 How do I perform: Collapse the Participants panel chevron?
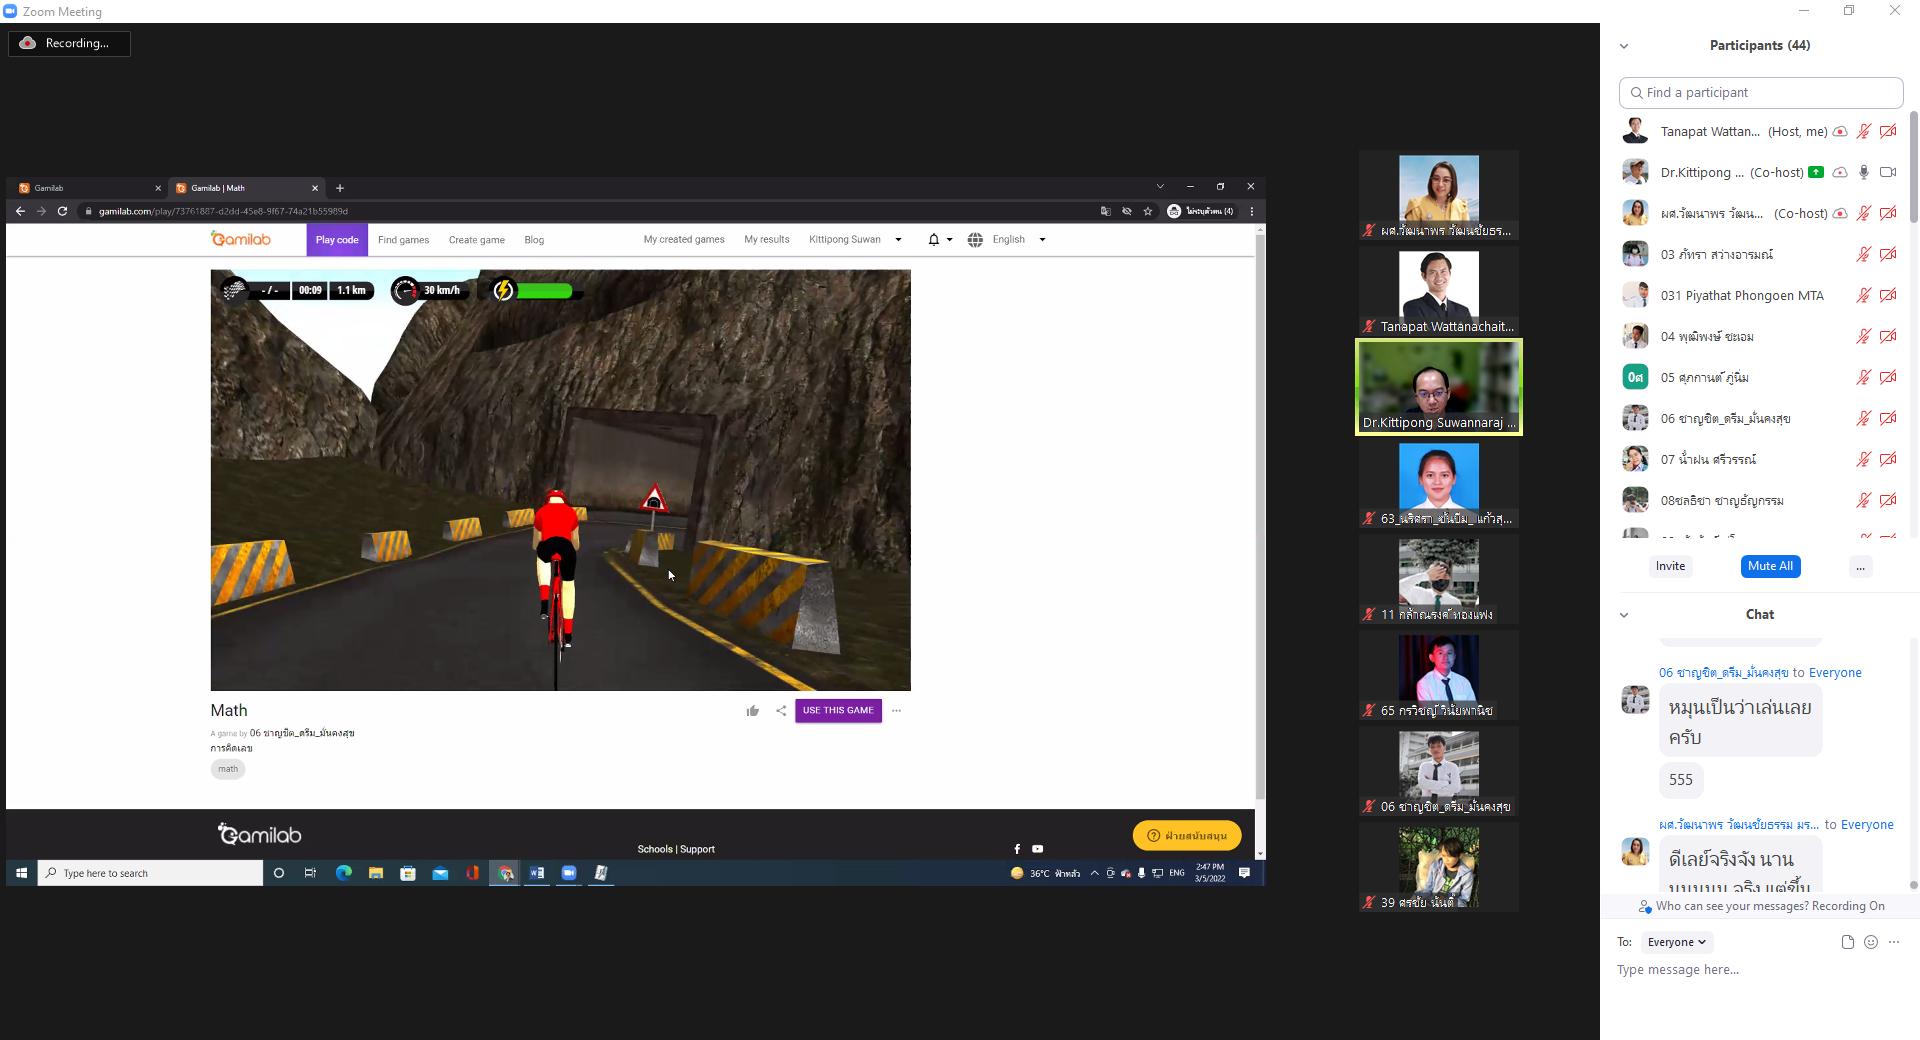1624,46
